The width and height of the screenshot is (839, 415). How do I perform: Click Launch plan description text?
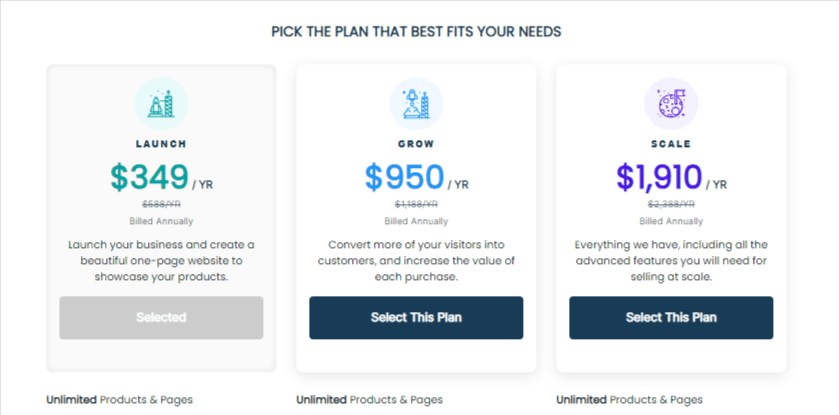click(x=161, y=261)
